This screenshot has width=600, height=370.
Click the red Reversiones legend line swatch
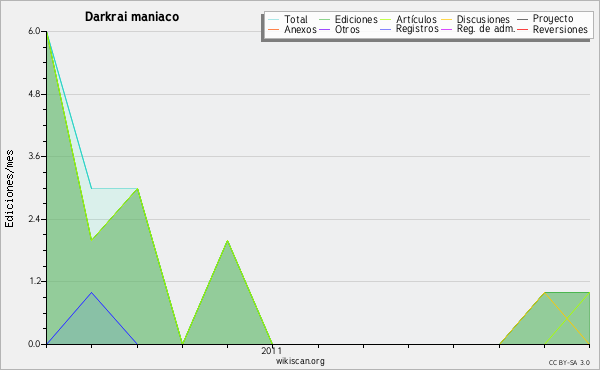[x=522, y=29]
